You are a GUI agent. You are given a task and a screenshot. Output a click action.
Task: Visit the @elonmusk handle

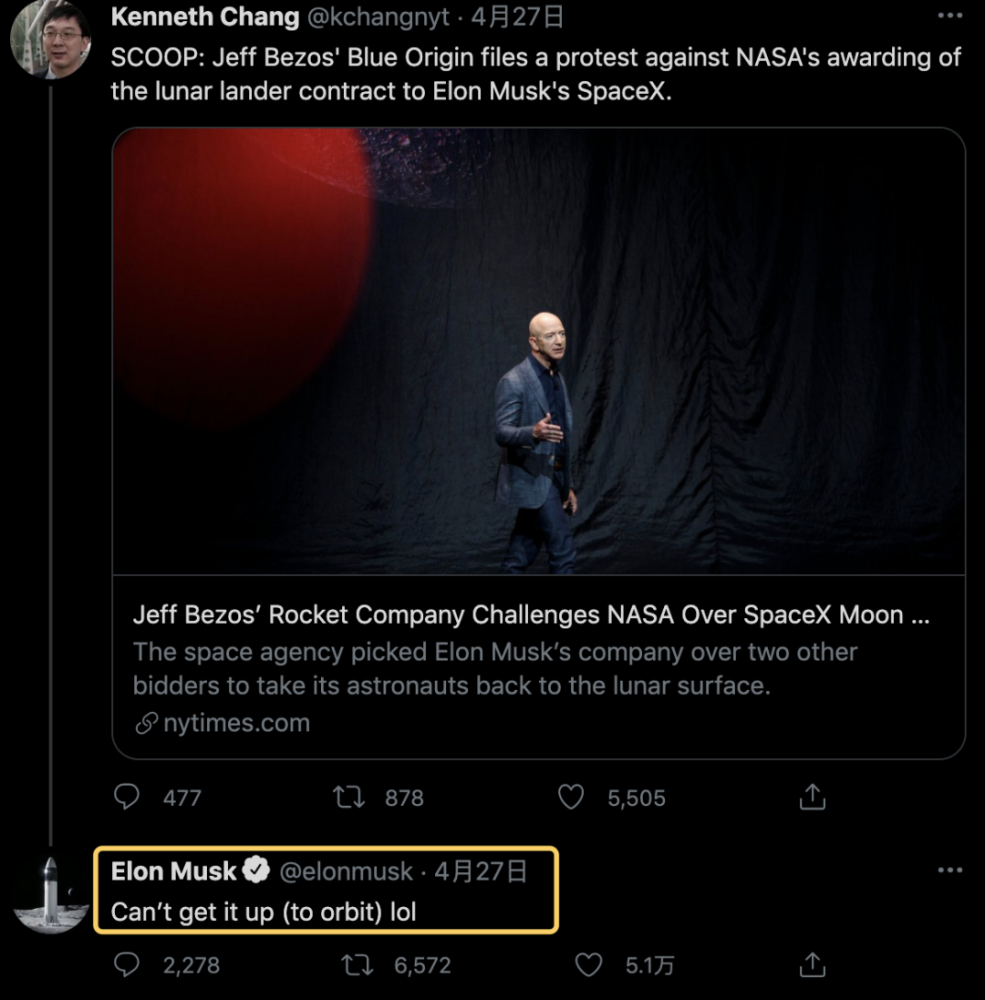pyautogui.click(x=346, y=871)
